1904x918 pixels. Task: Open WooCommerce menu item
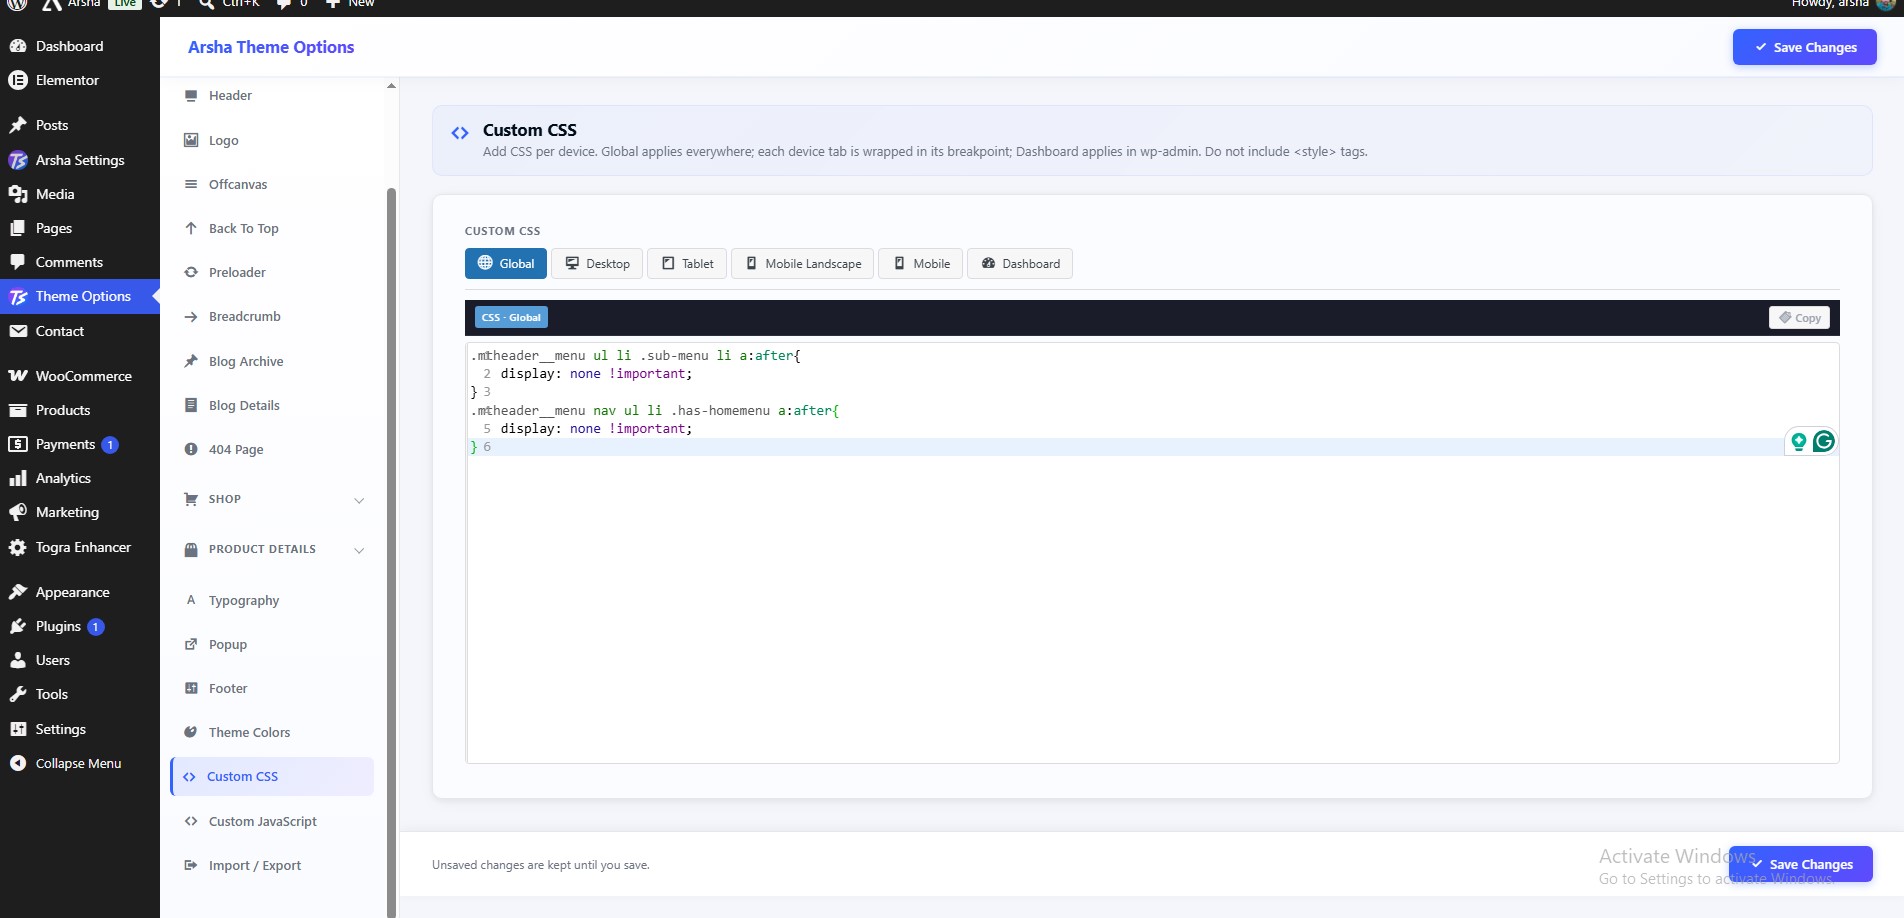83,376
